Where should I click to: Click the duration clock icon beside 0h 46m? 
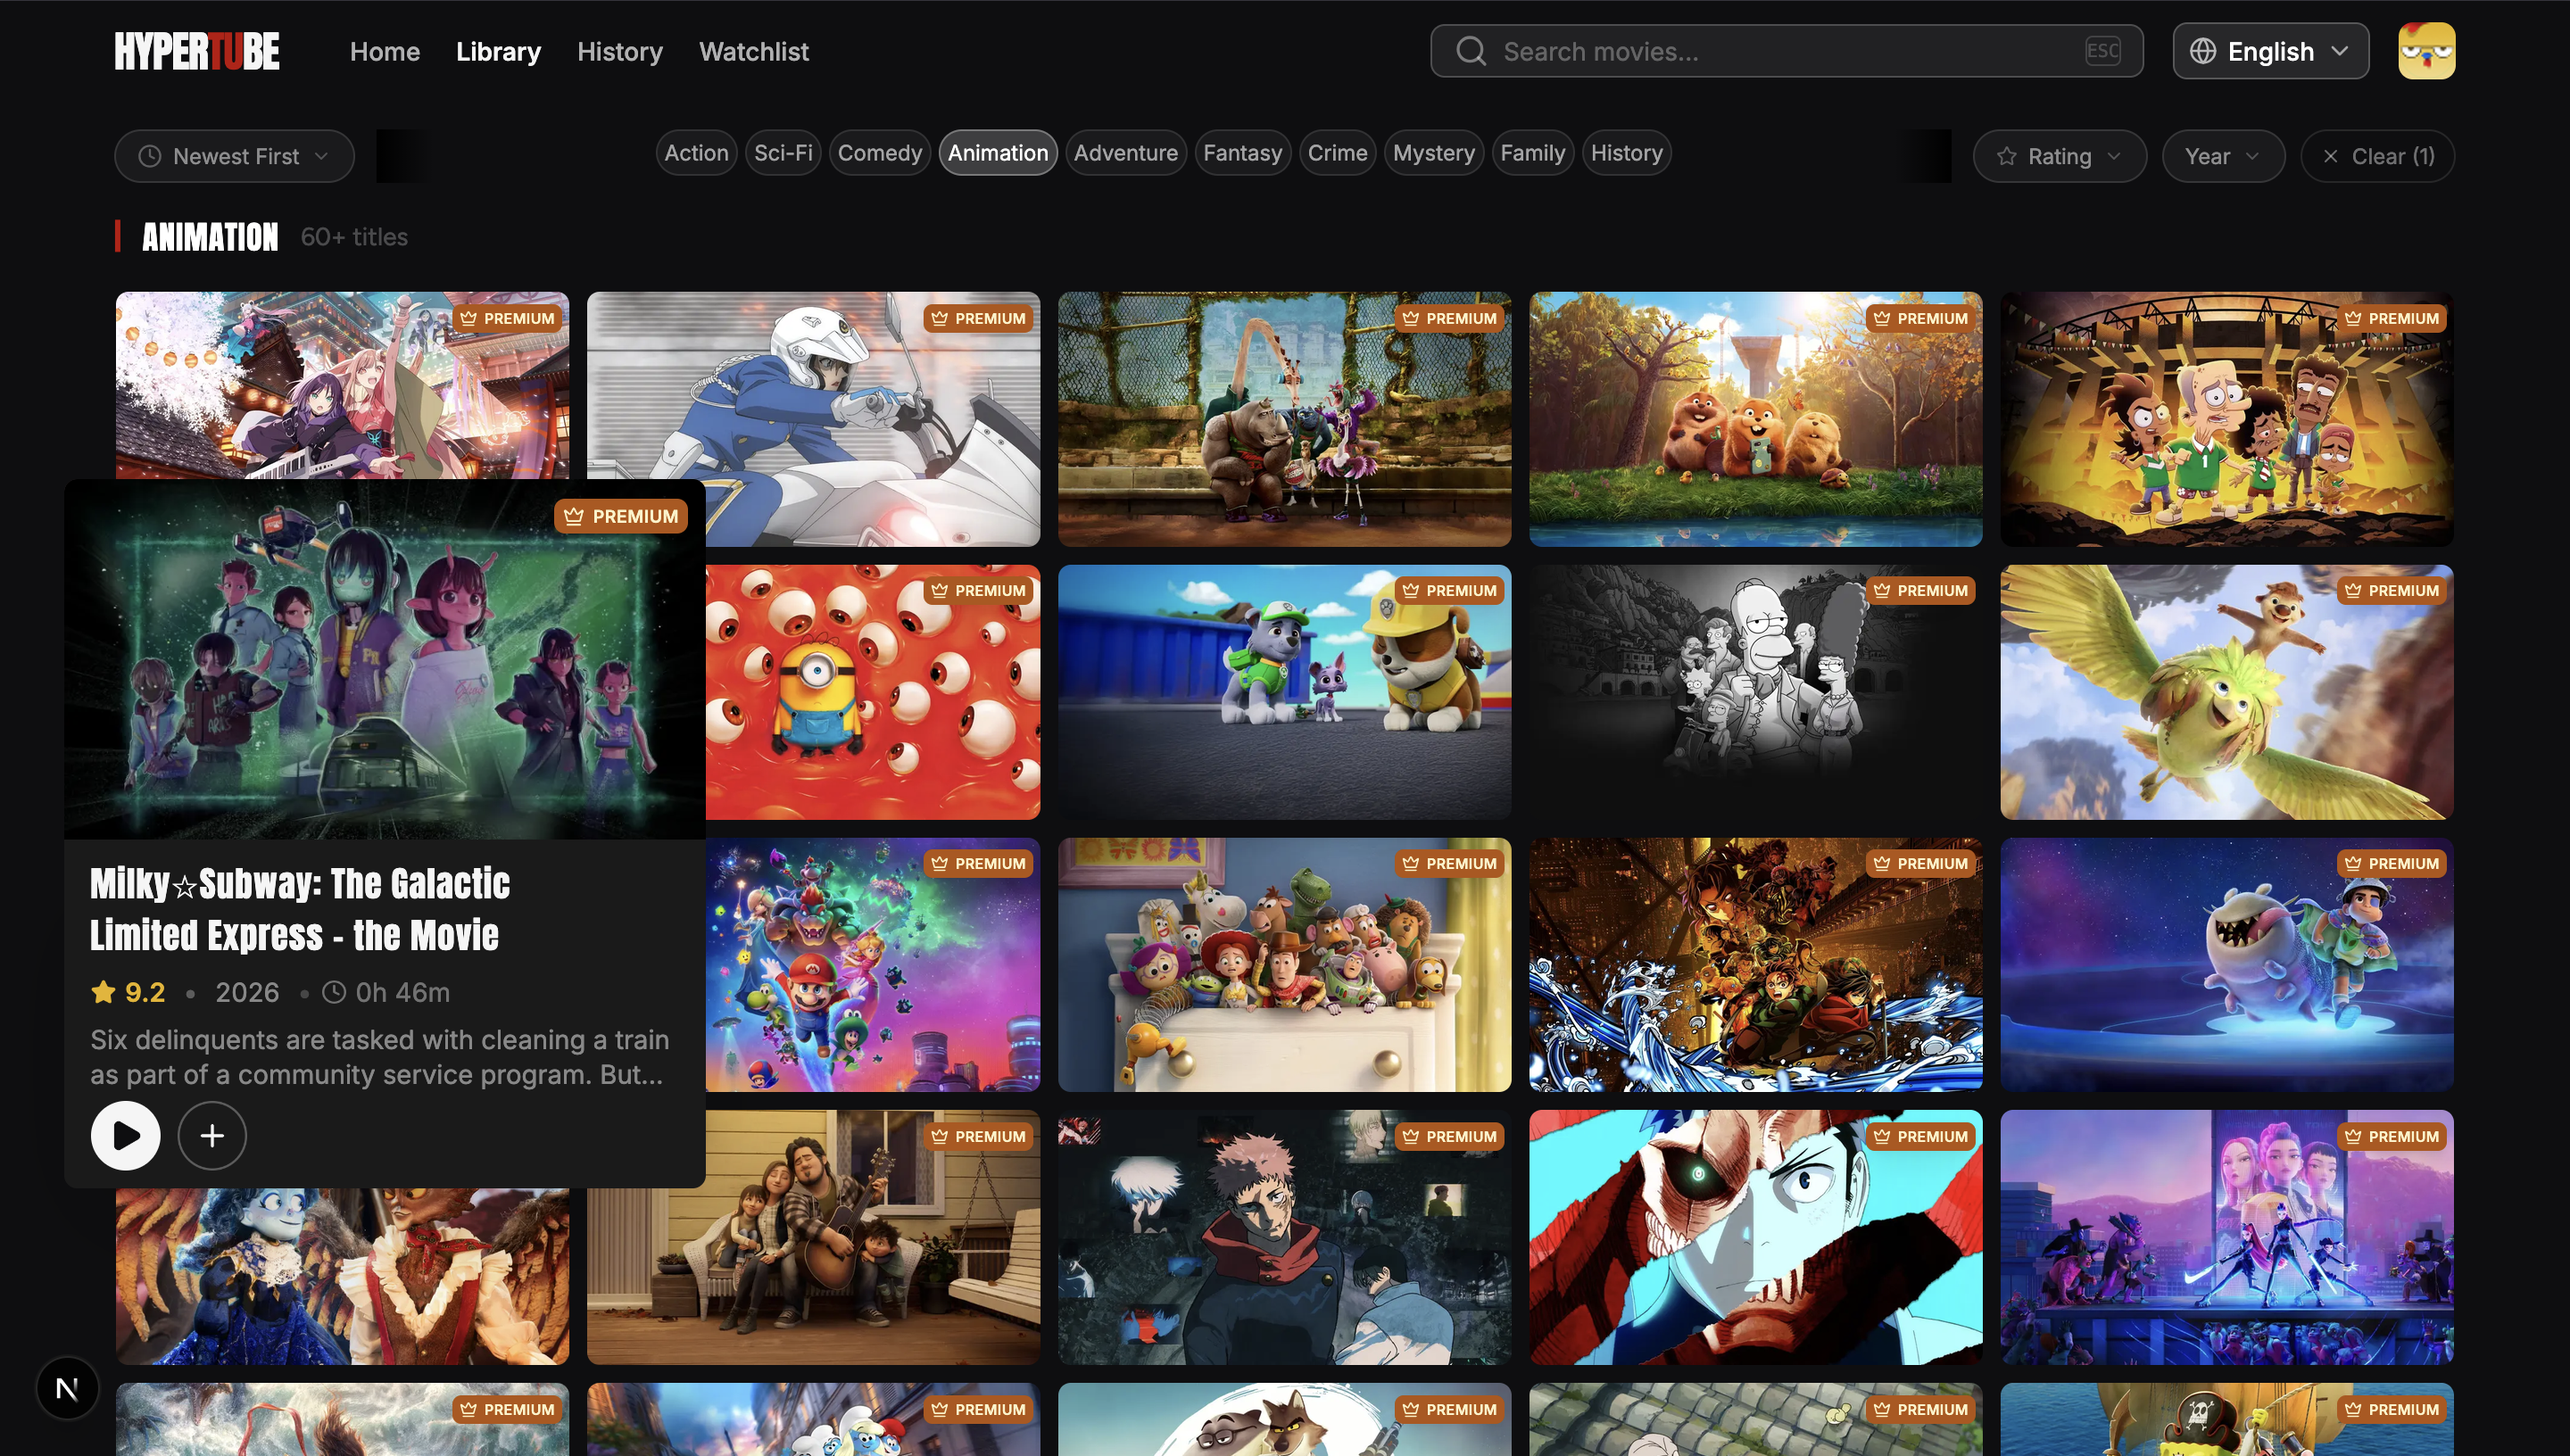click(334, 992)
